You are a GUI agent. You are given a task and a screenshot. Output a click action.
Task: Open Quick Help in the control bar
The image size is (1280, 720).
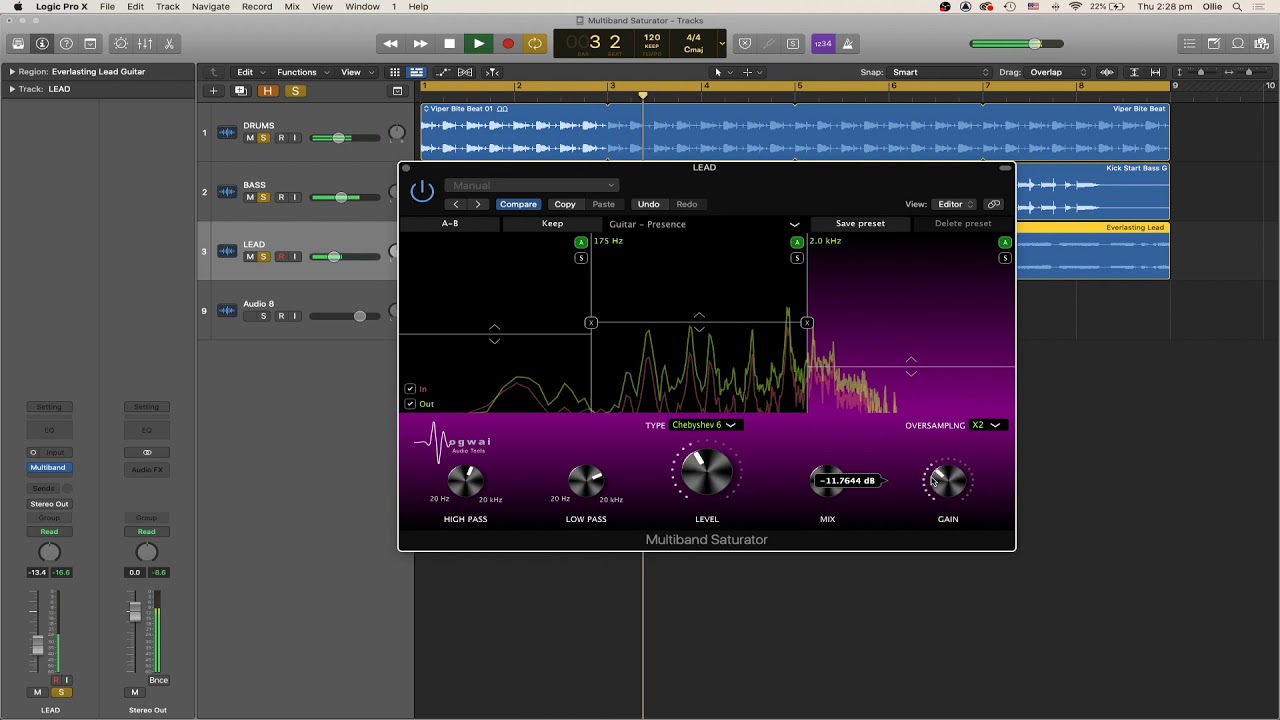coord(66,44)
